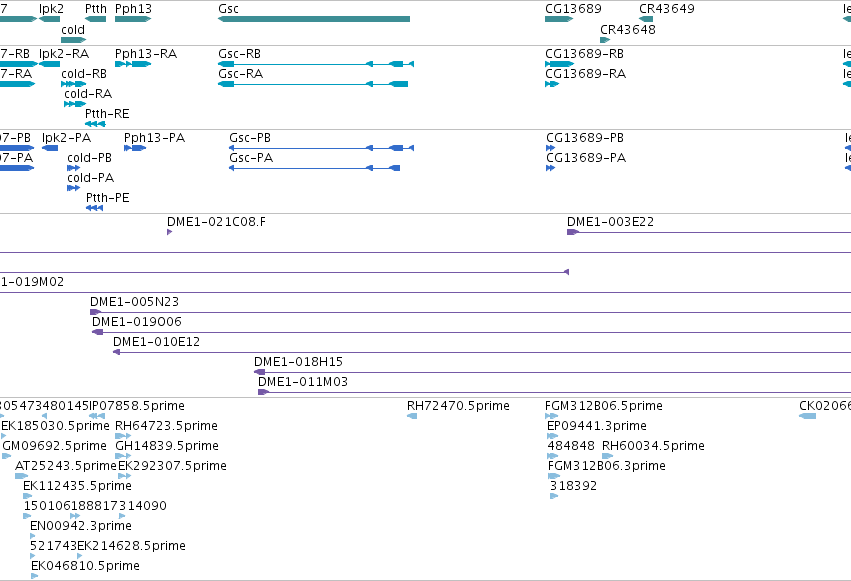
Task: Select the DME1-003E22 clone start
Action: (573, 232)
